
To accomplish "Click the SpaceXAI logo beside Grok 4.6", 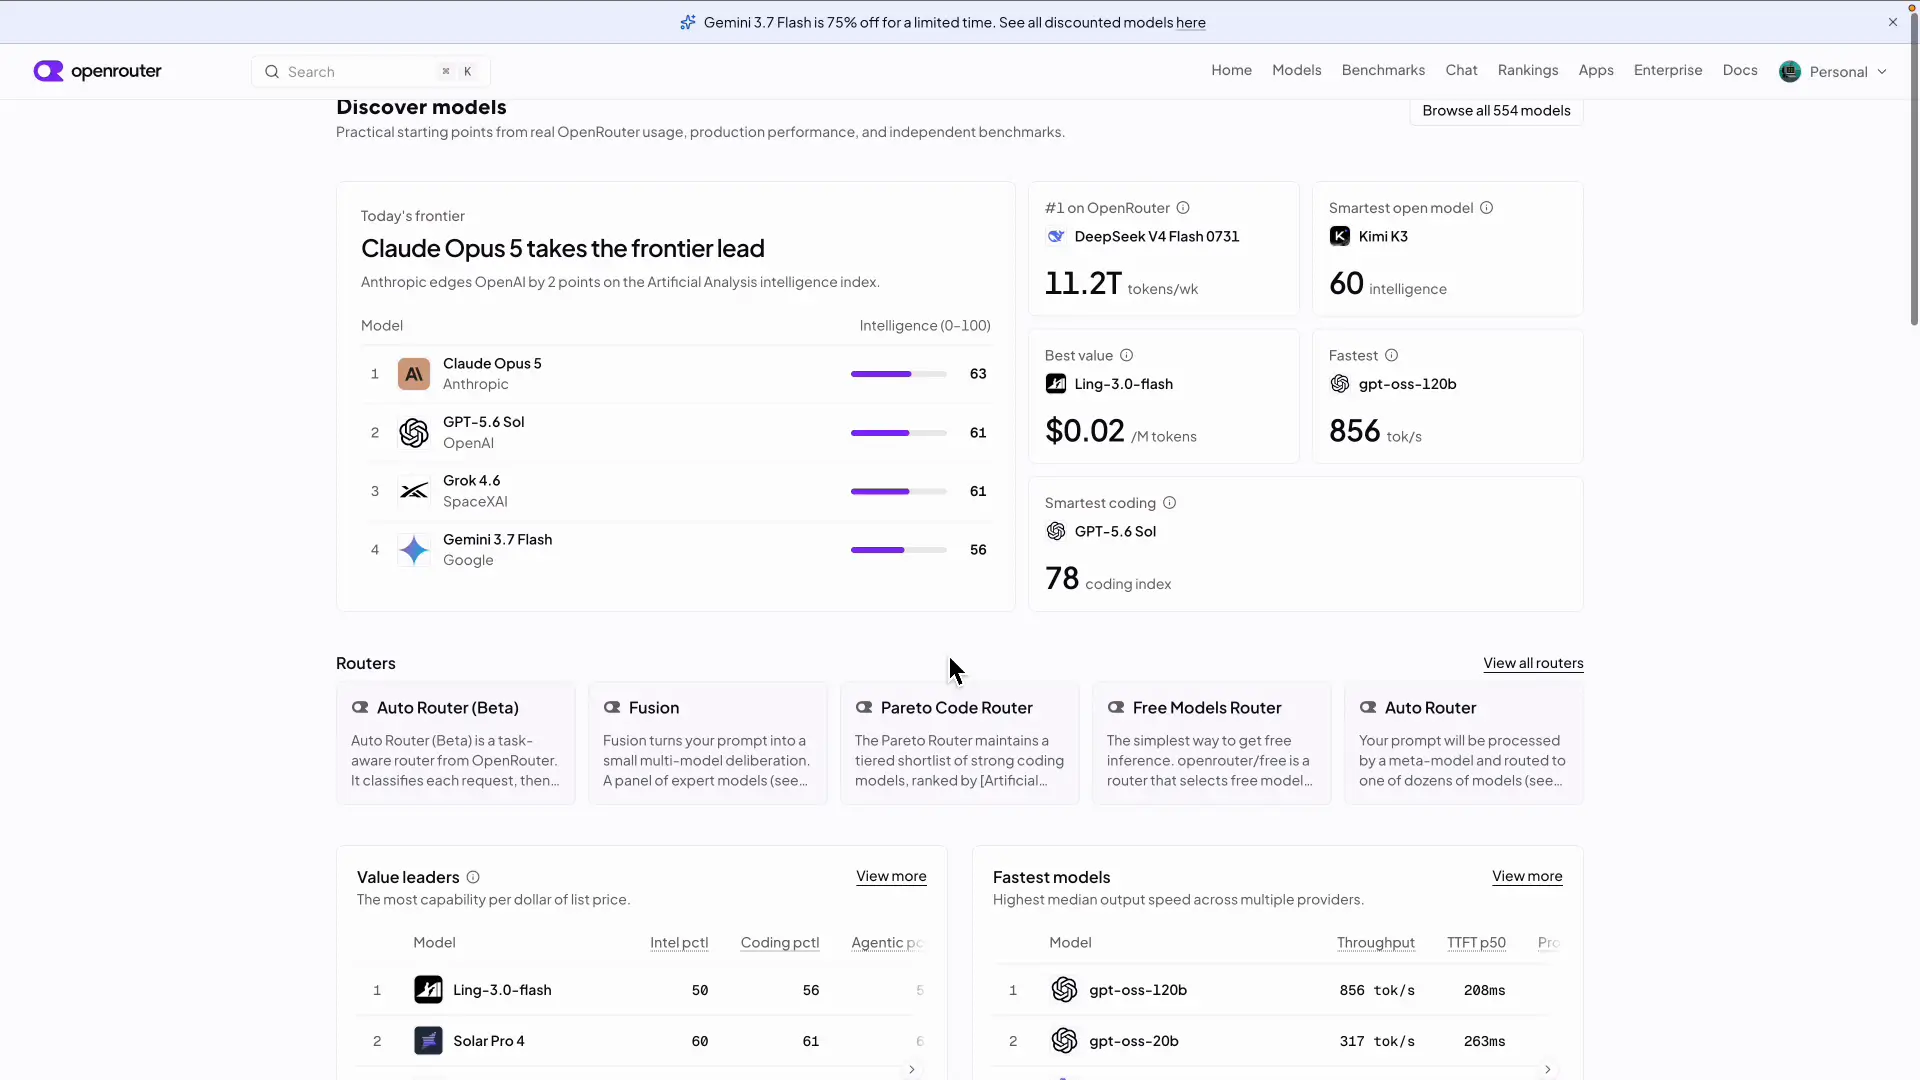I will 414,491.
